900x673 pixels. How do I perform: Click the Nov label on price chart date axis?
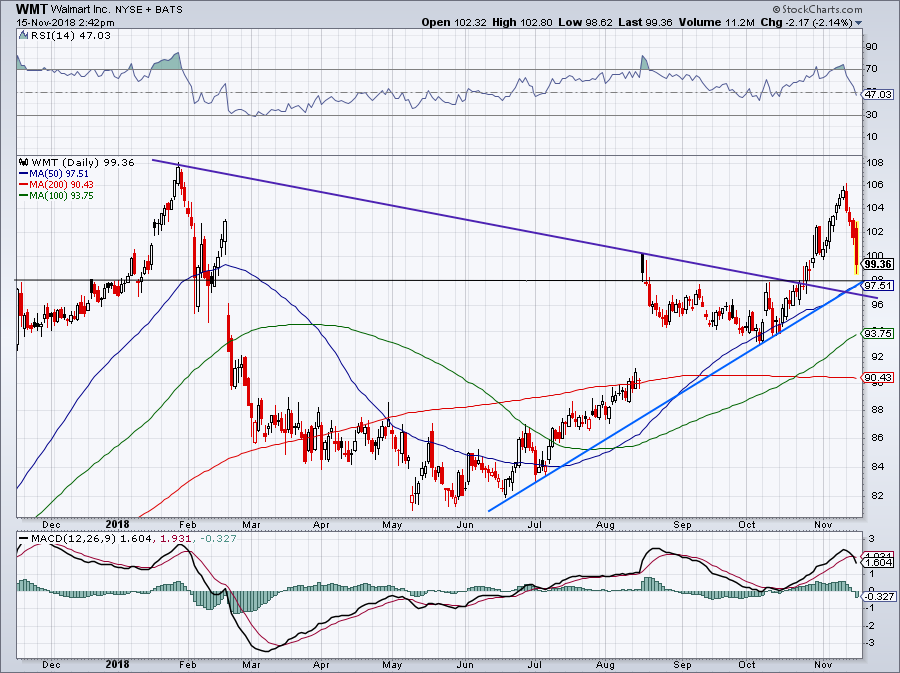pos(823,524)
